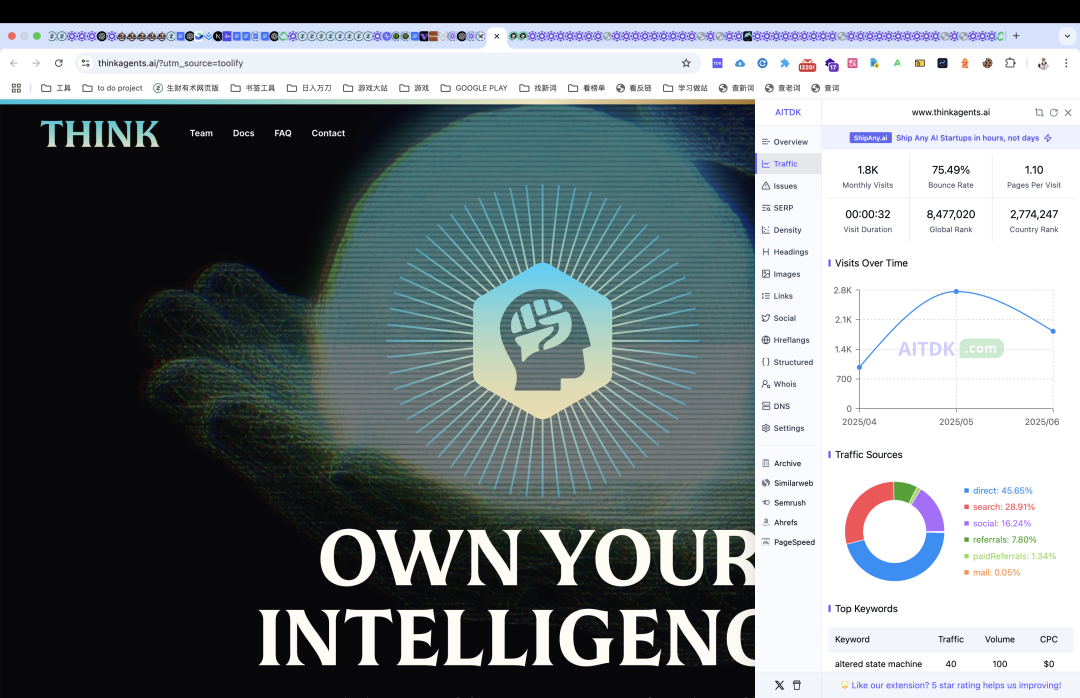Open the 找新词 bookmarks folder

pos(538,88)
